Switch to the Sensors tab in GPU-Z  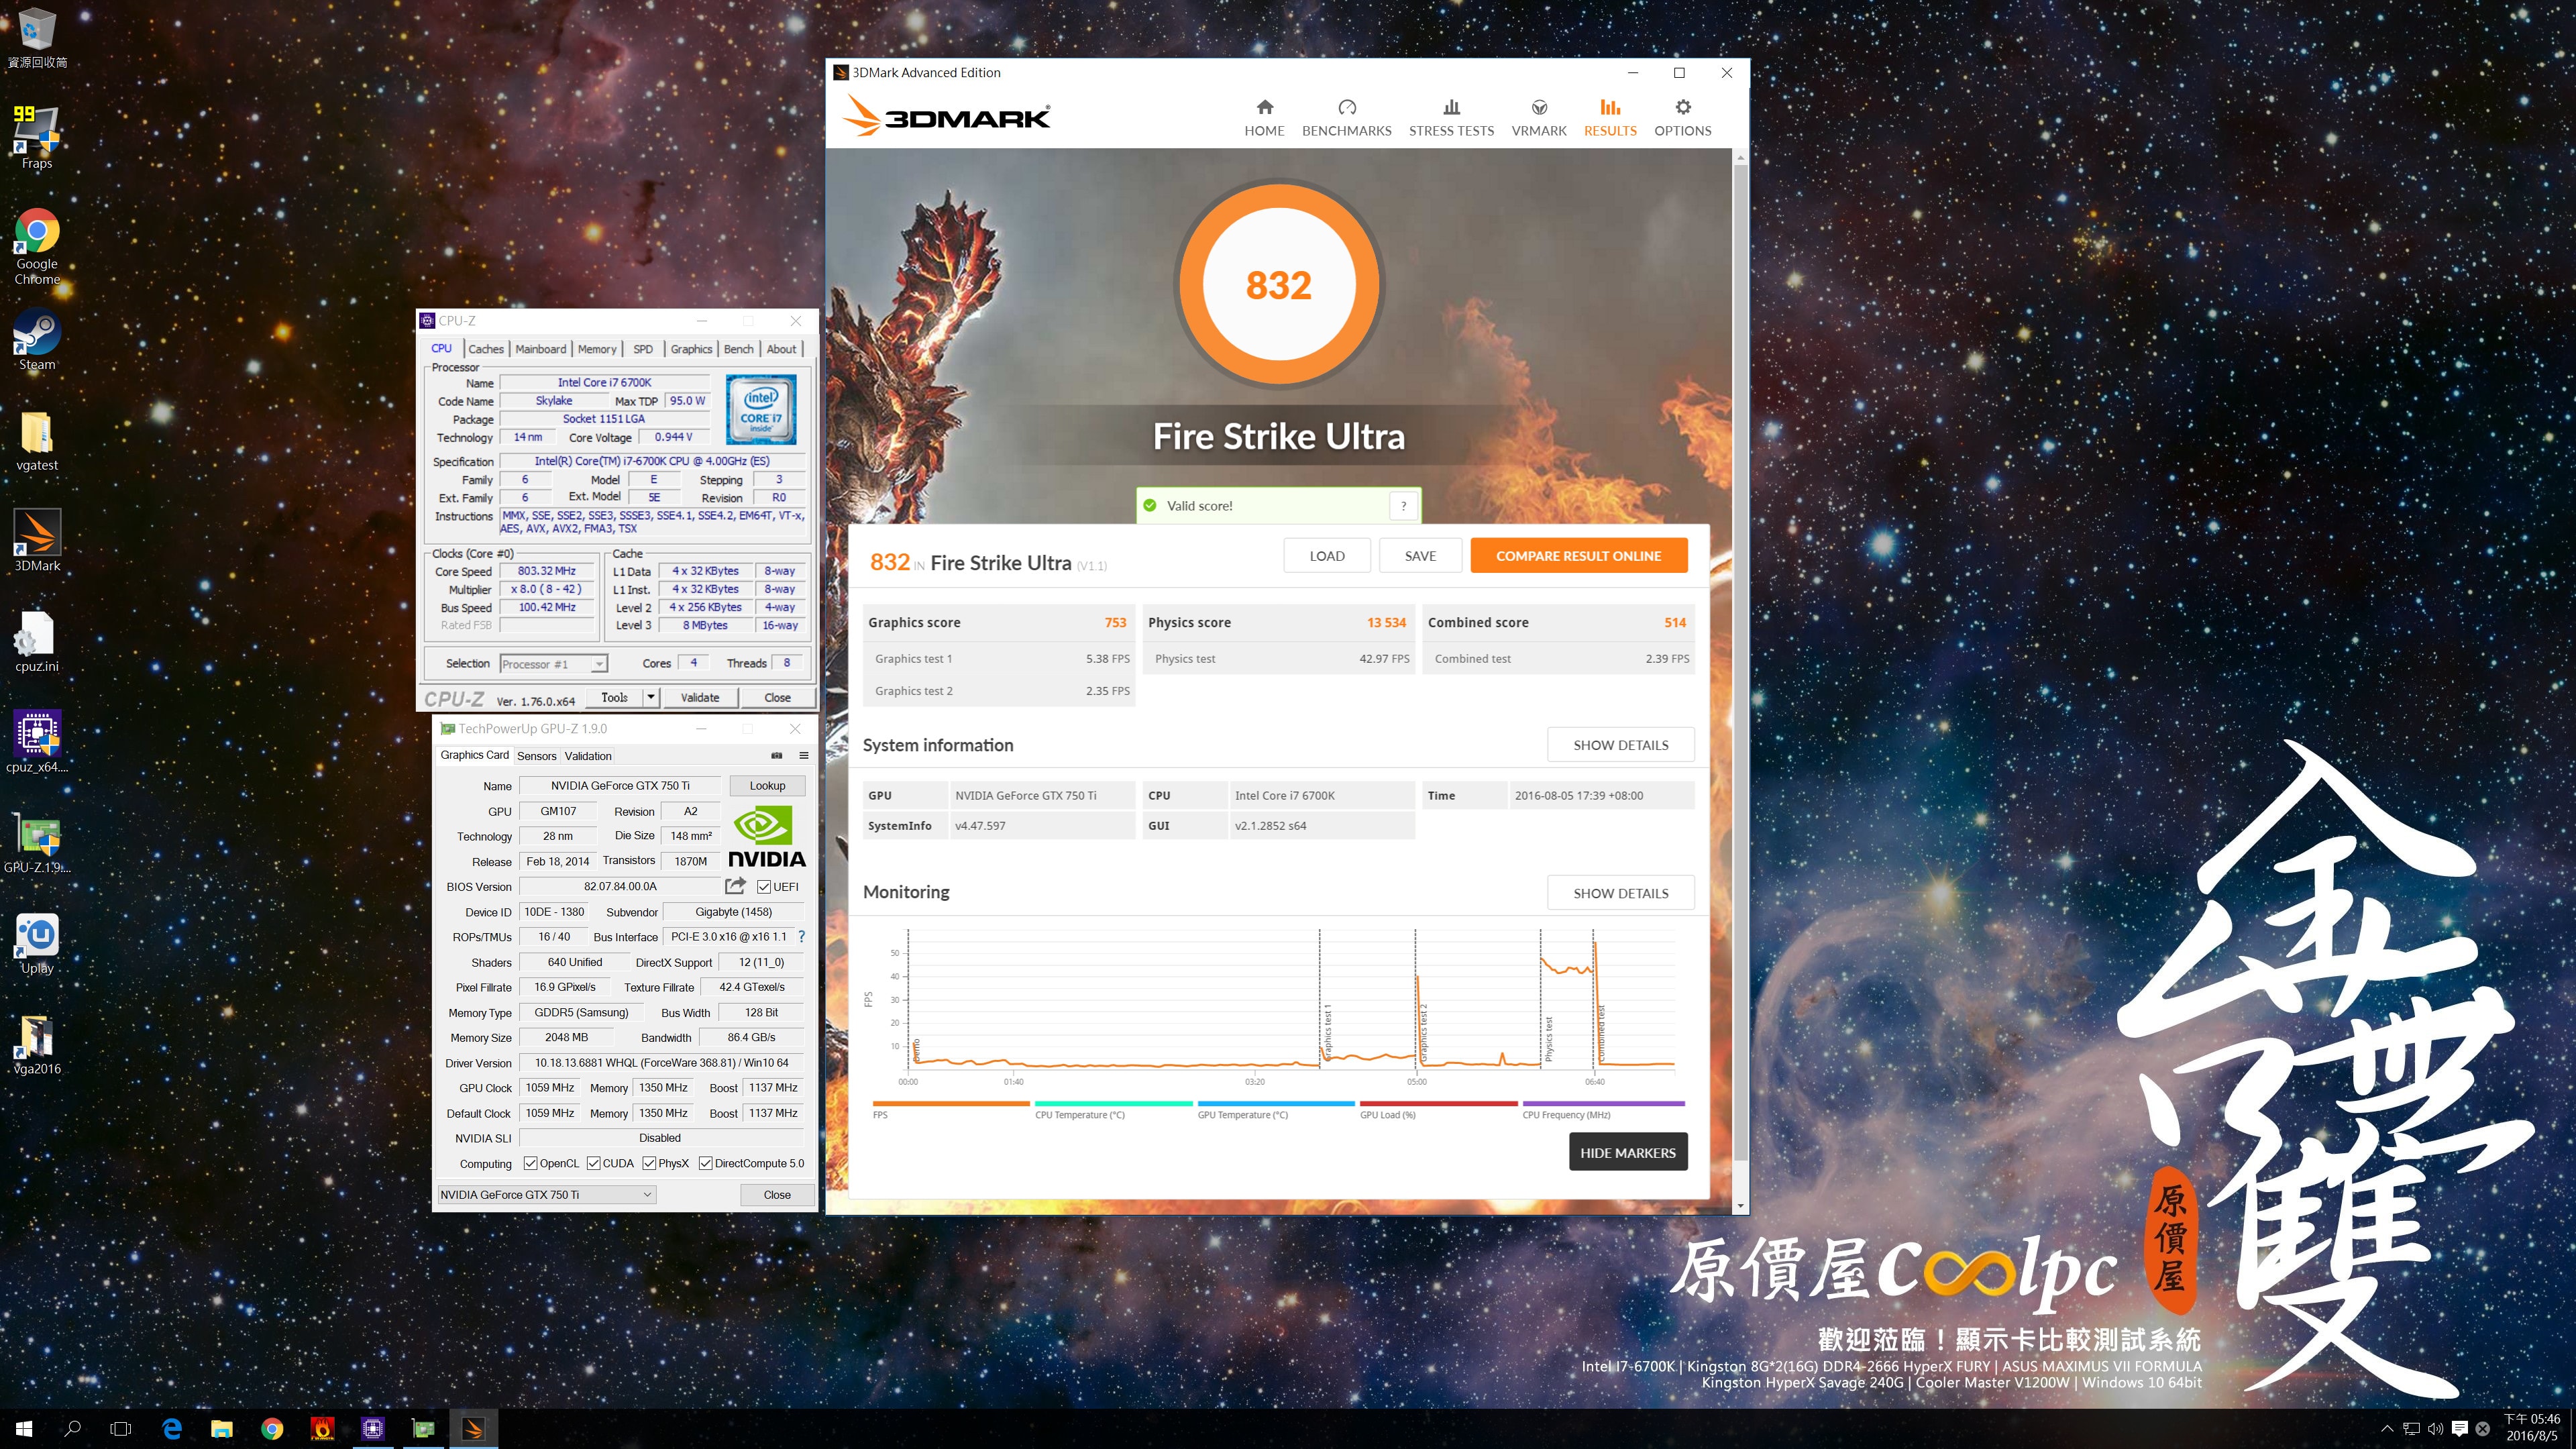coord(536,756)
